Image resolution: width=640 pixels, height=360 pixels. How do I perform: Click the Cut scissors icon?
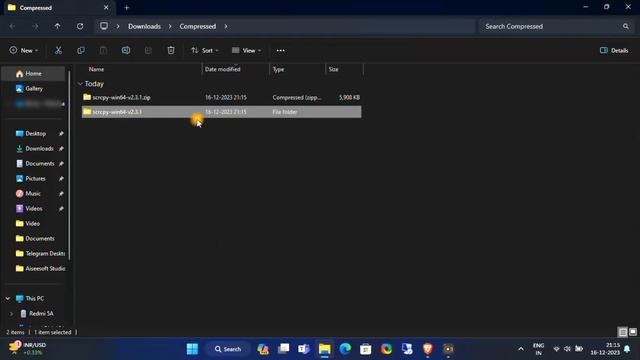point(58,50)
